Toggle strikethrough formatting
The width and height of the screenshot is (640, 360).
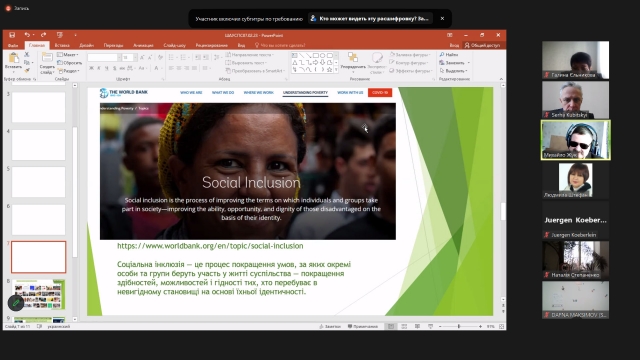pos(122,68)
